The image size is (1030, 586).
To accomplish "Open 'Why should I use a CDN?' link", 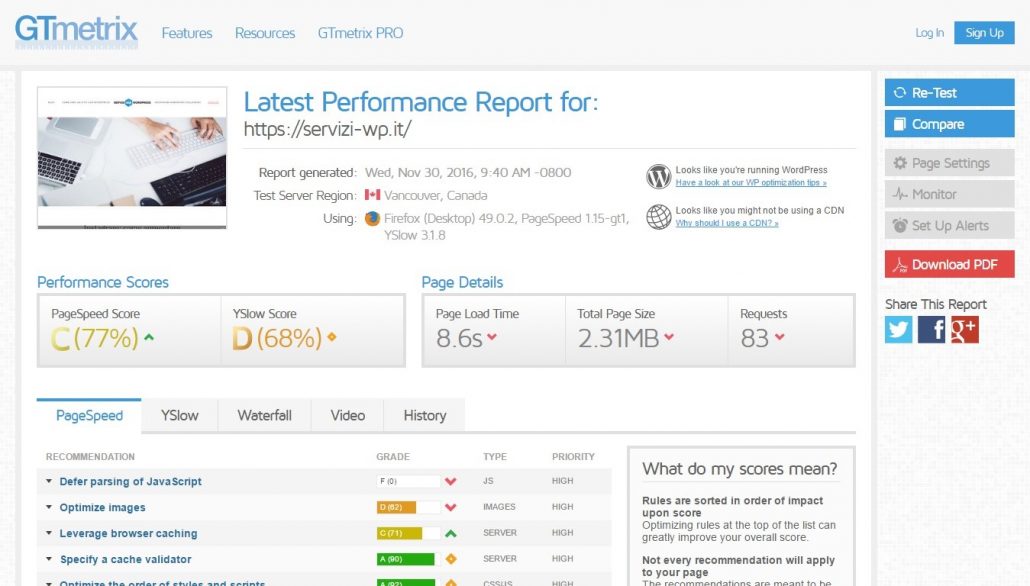I will coord(727,223).
